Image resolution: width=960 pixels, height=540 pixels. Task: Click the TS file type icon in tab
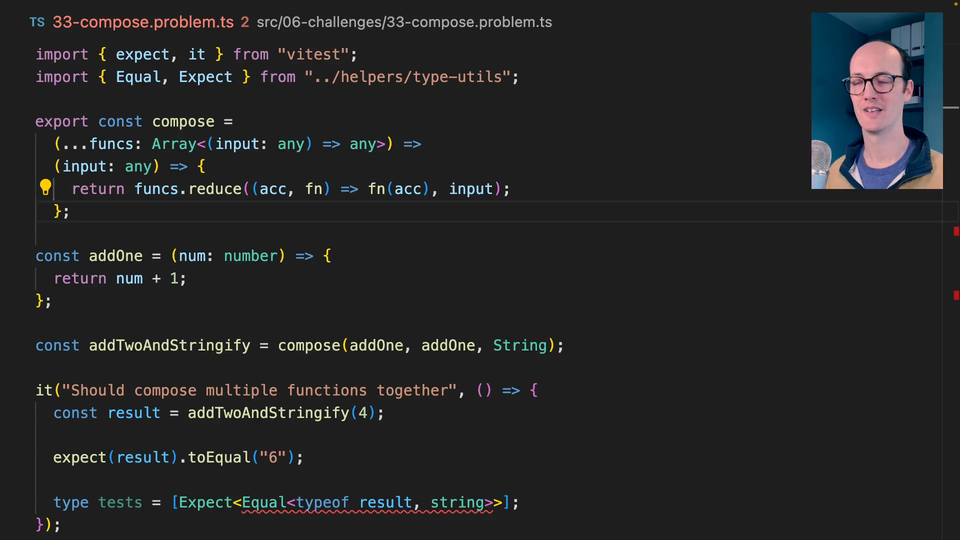(x=37, y=22)
